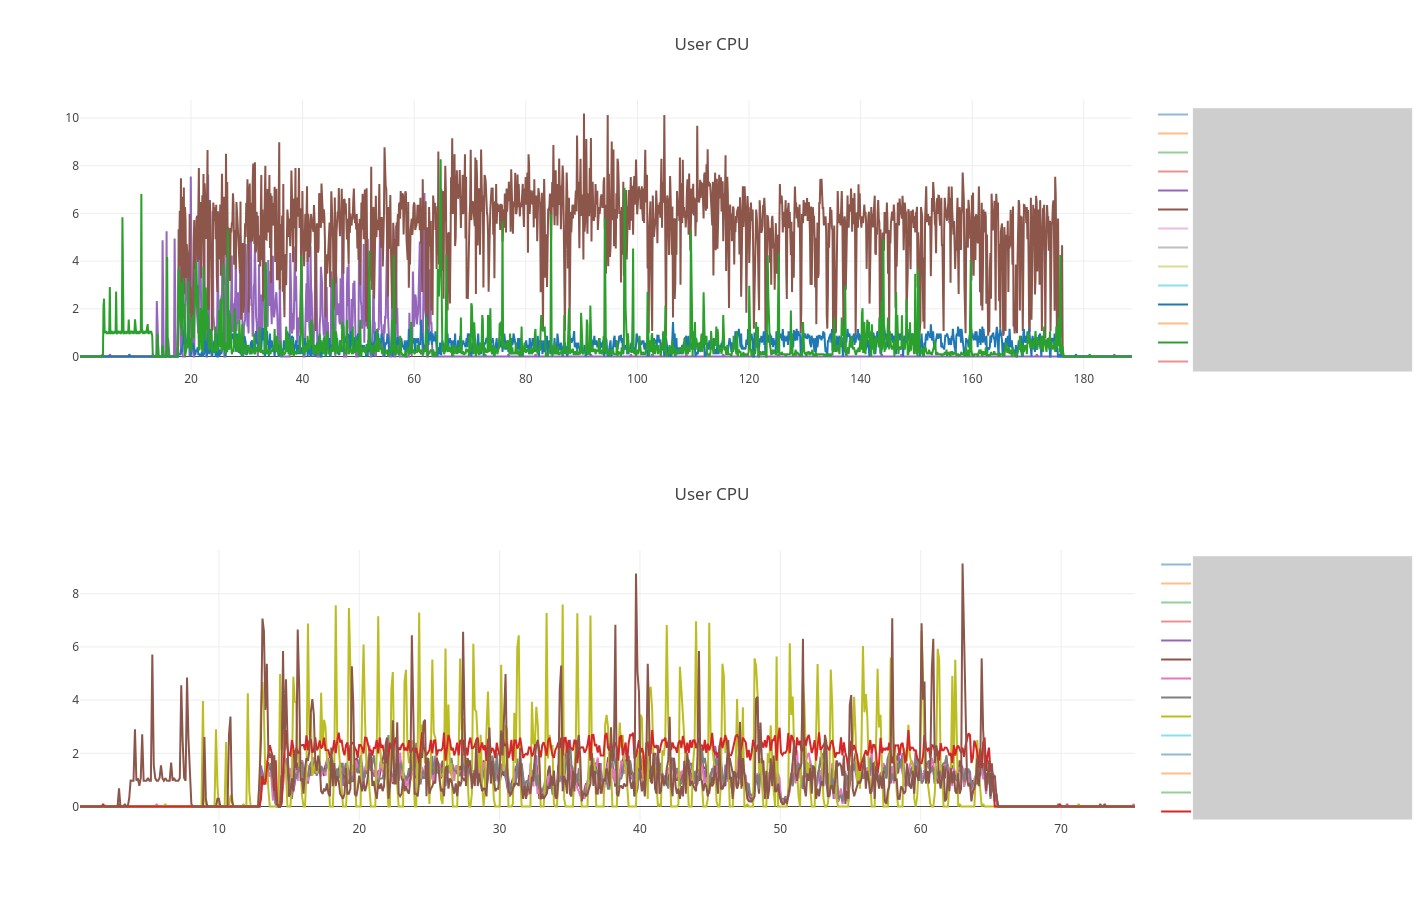Click the x-axis tick labeled 100 on top chart
1424x900 pixels.
coord(636,379)
